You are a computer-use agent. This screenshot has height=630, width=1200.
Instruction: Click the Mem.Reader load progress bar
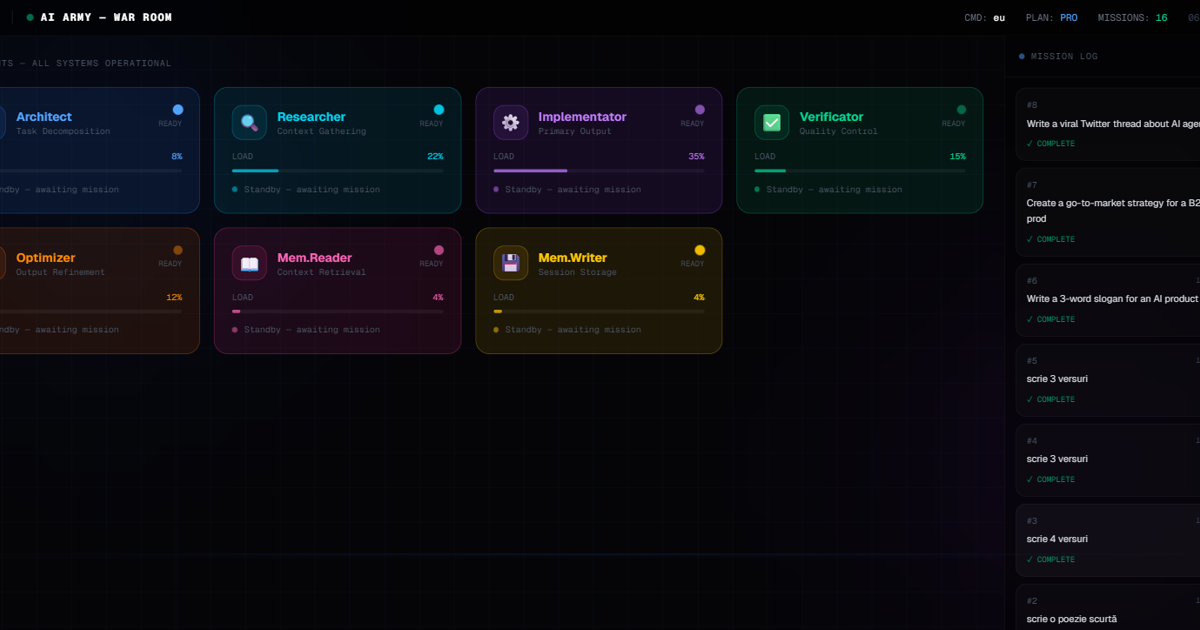[x=338, y=312]
